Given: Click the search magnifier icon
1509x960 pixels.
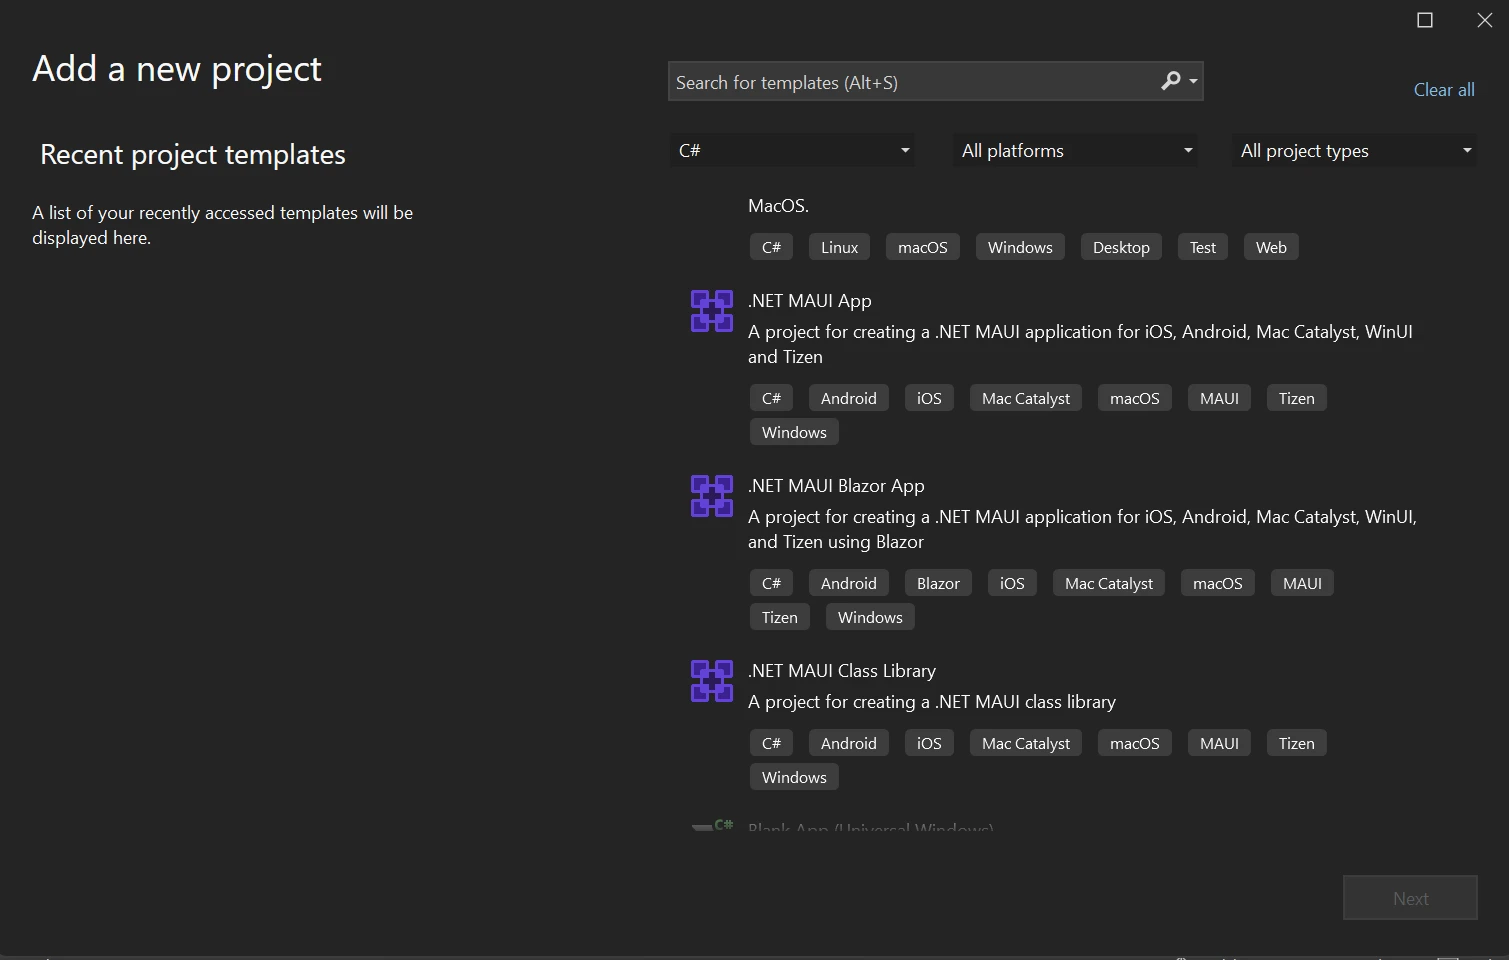Looking at the screenshot, I should (1170, 81).
